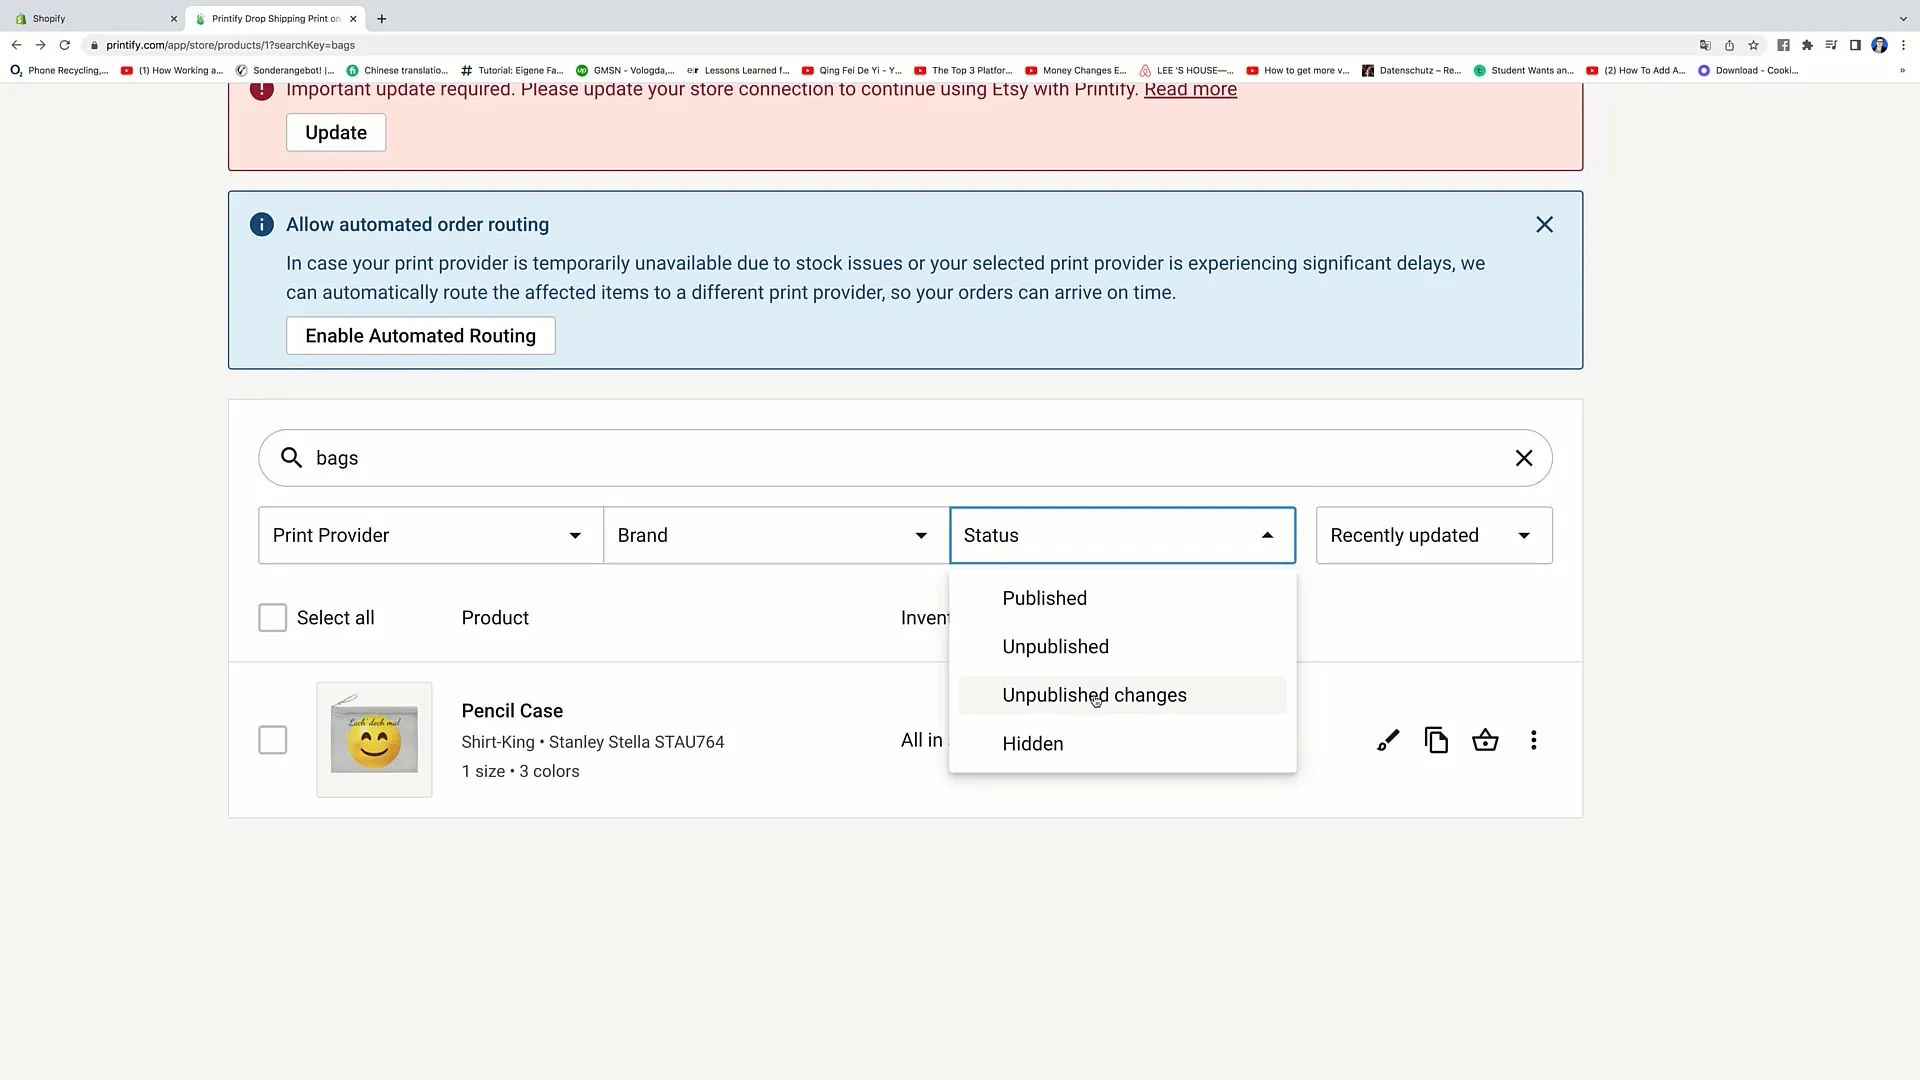
Task: Toggle the Select all checkbox
Action: click(272, 617)
